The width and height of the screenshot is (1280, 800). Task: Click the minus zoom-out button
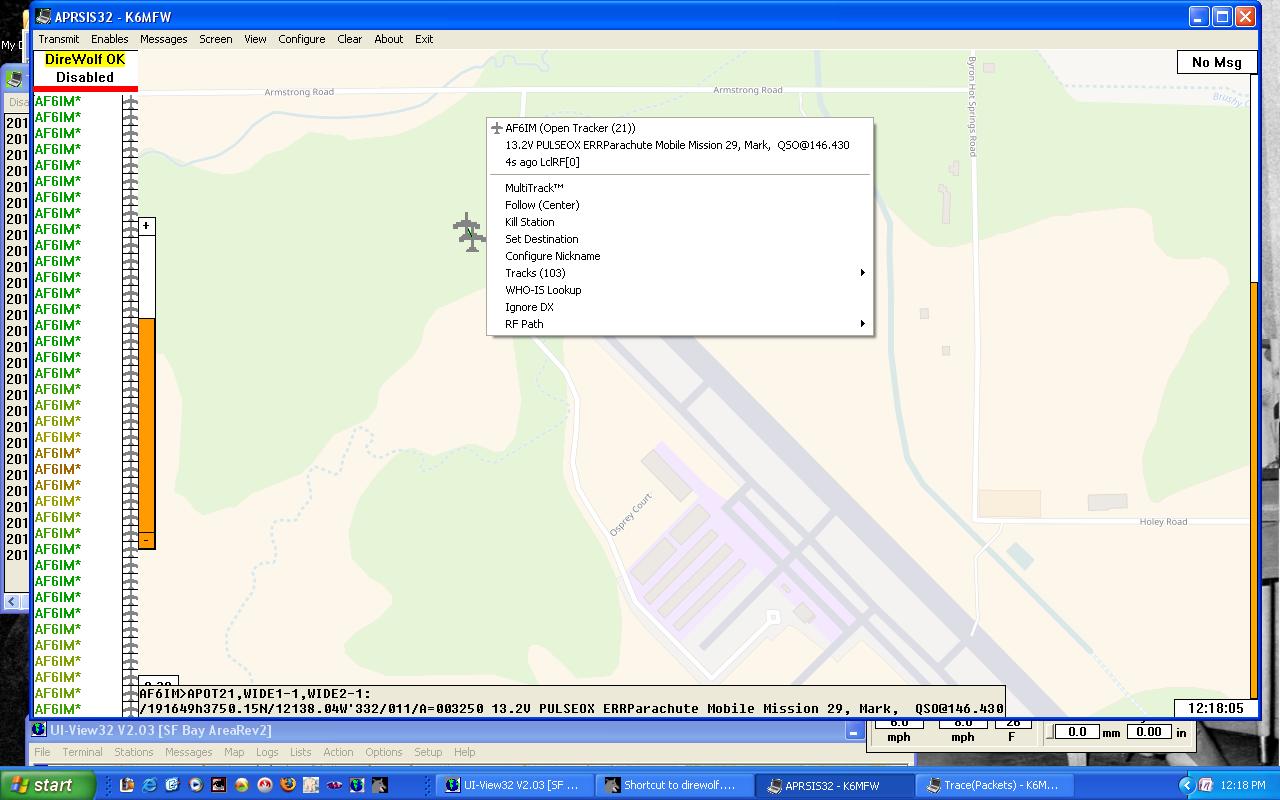(x=146, y=540)
